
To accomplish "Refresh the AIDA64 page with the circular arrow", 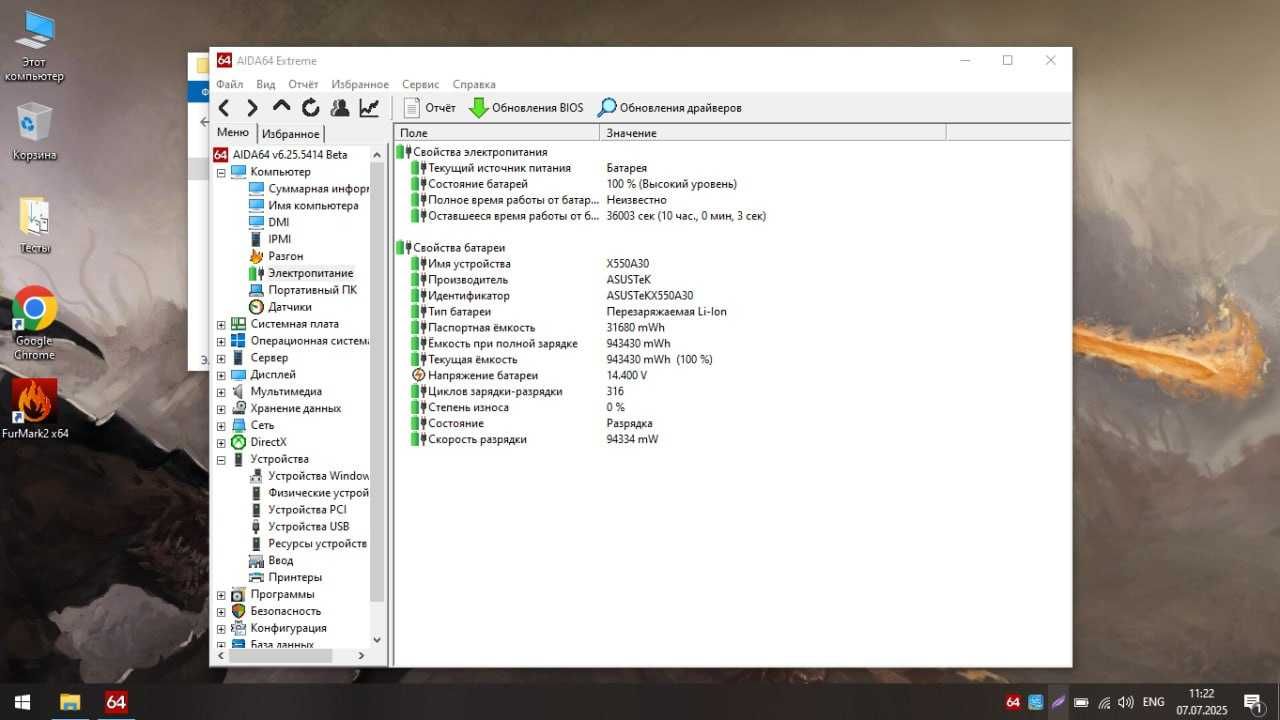I will tap(311, 108).
